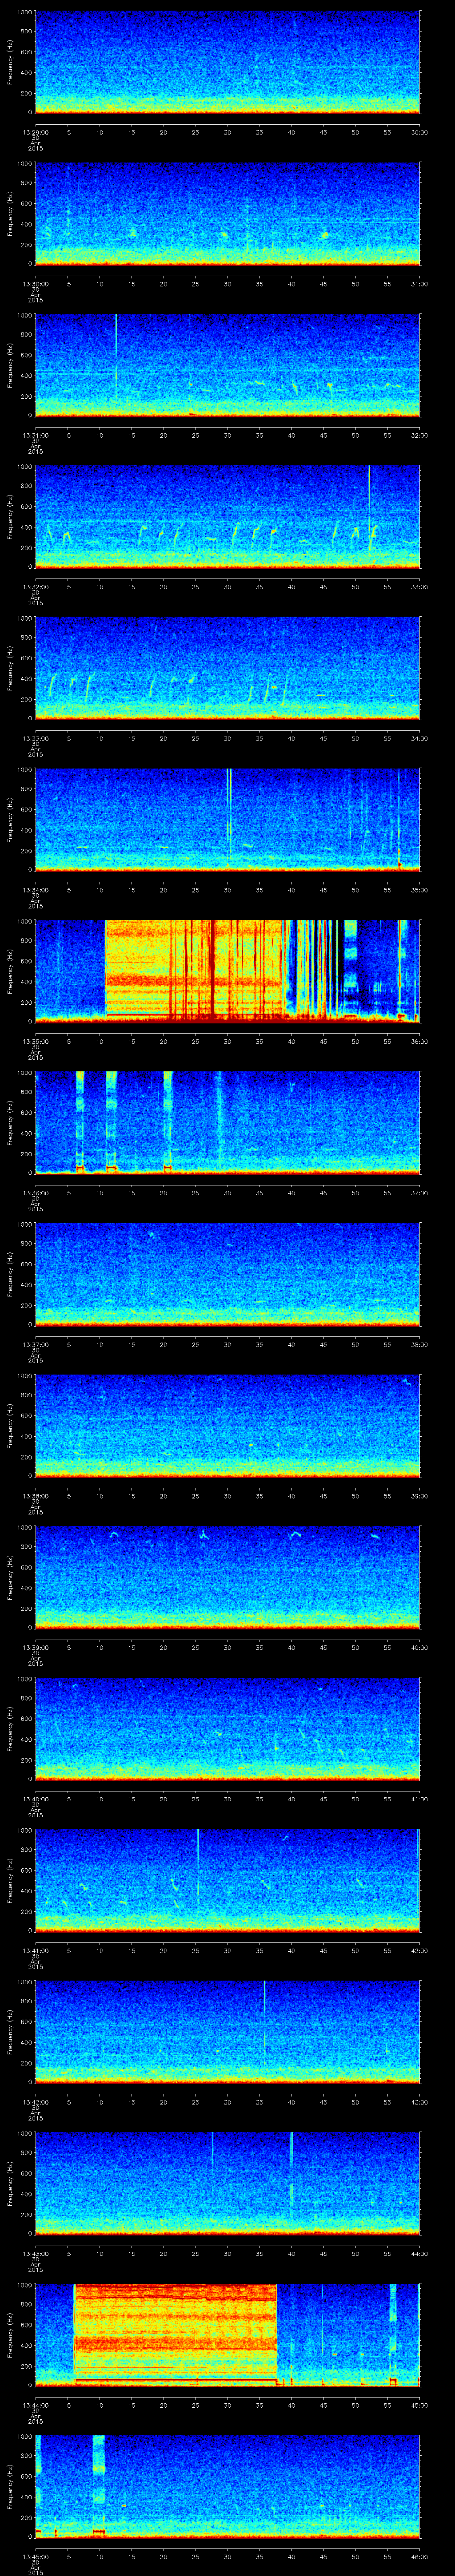The image size is (455, 2576).
Task: Click "Frequency (Hz)" label beside 13:35:00 panel
Action: coord(10,971)
